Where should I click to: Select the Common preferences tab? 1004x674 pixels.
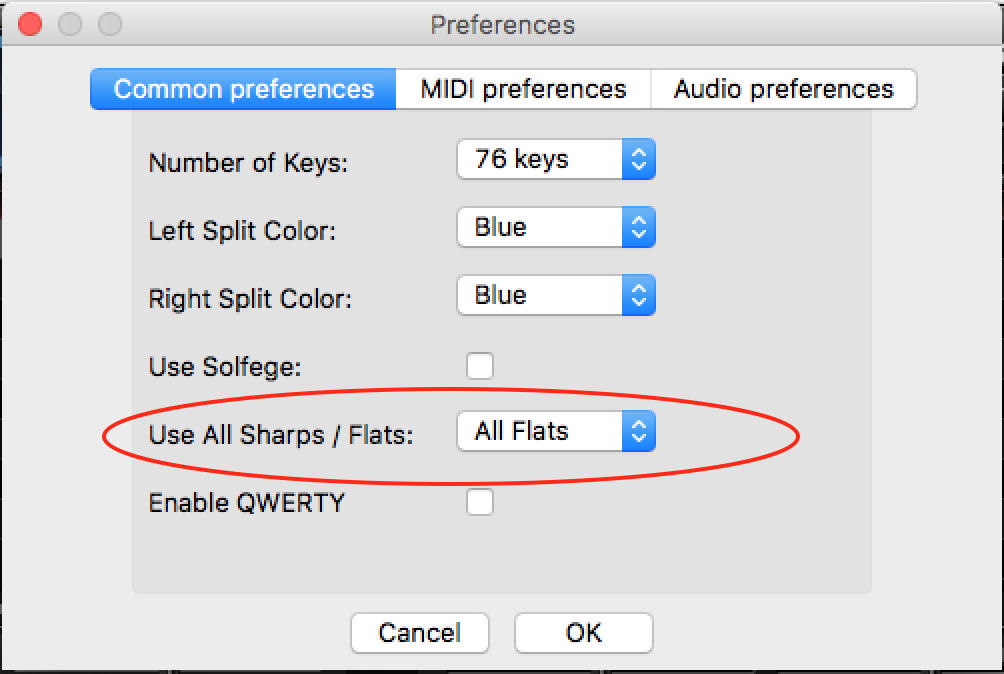(x=241, y=89)
